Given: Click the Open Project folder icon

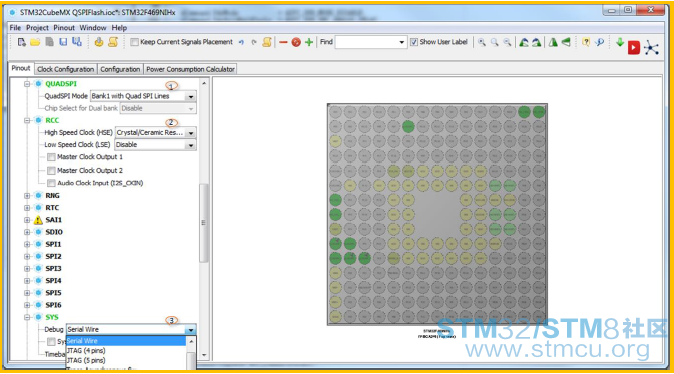Looking at the screenshot, I should tap(35, 42).
